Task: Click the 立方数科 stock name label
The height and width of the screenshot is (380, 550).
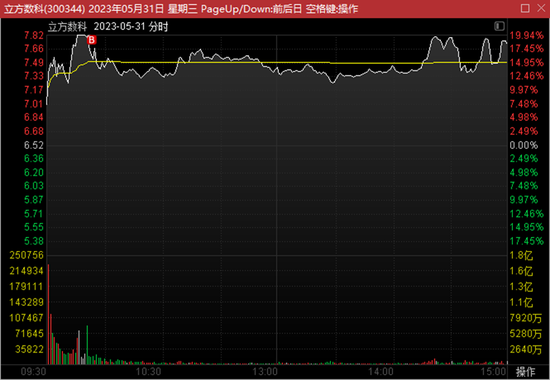Action: [67, 27]
